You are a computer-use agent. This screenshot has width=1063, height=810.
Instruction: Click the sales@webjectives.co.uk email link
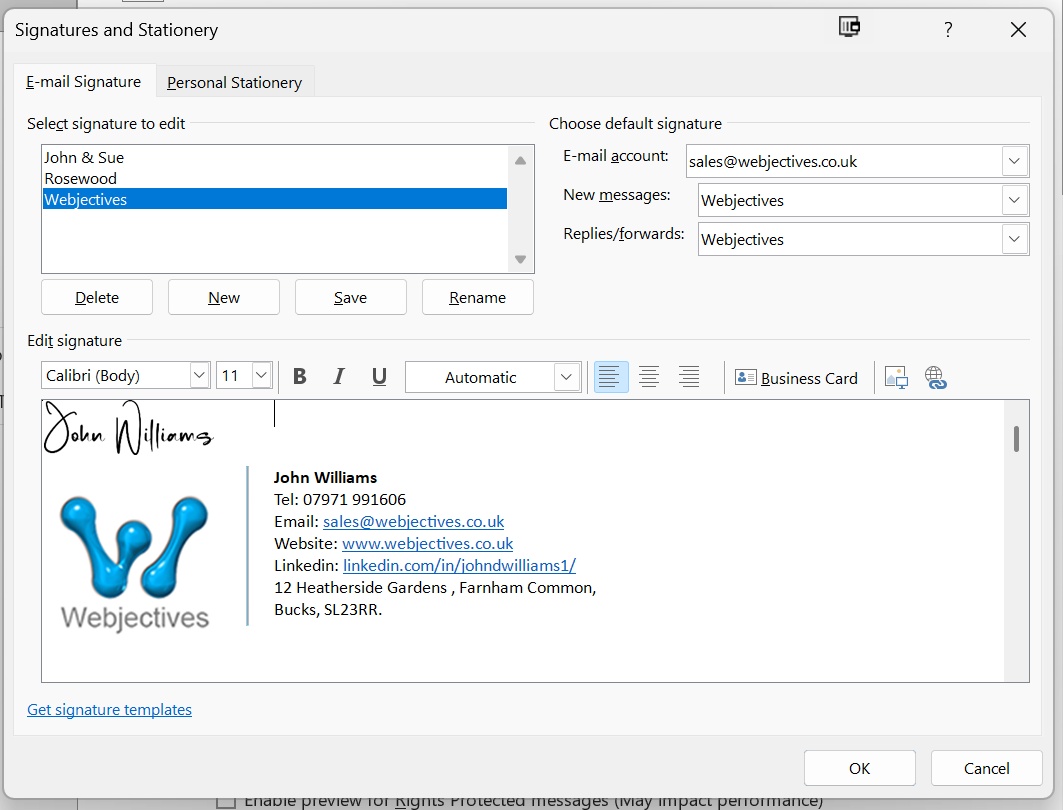414,522
